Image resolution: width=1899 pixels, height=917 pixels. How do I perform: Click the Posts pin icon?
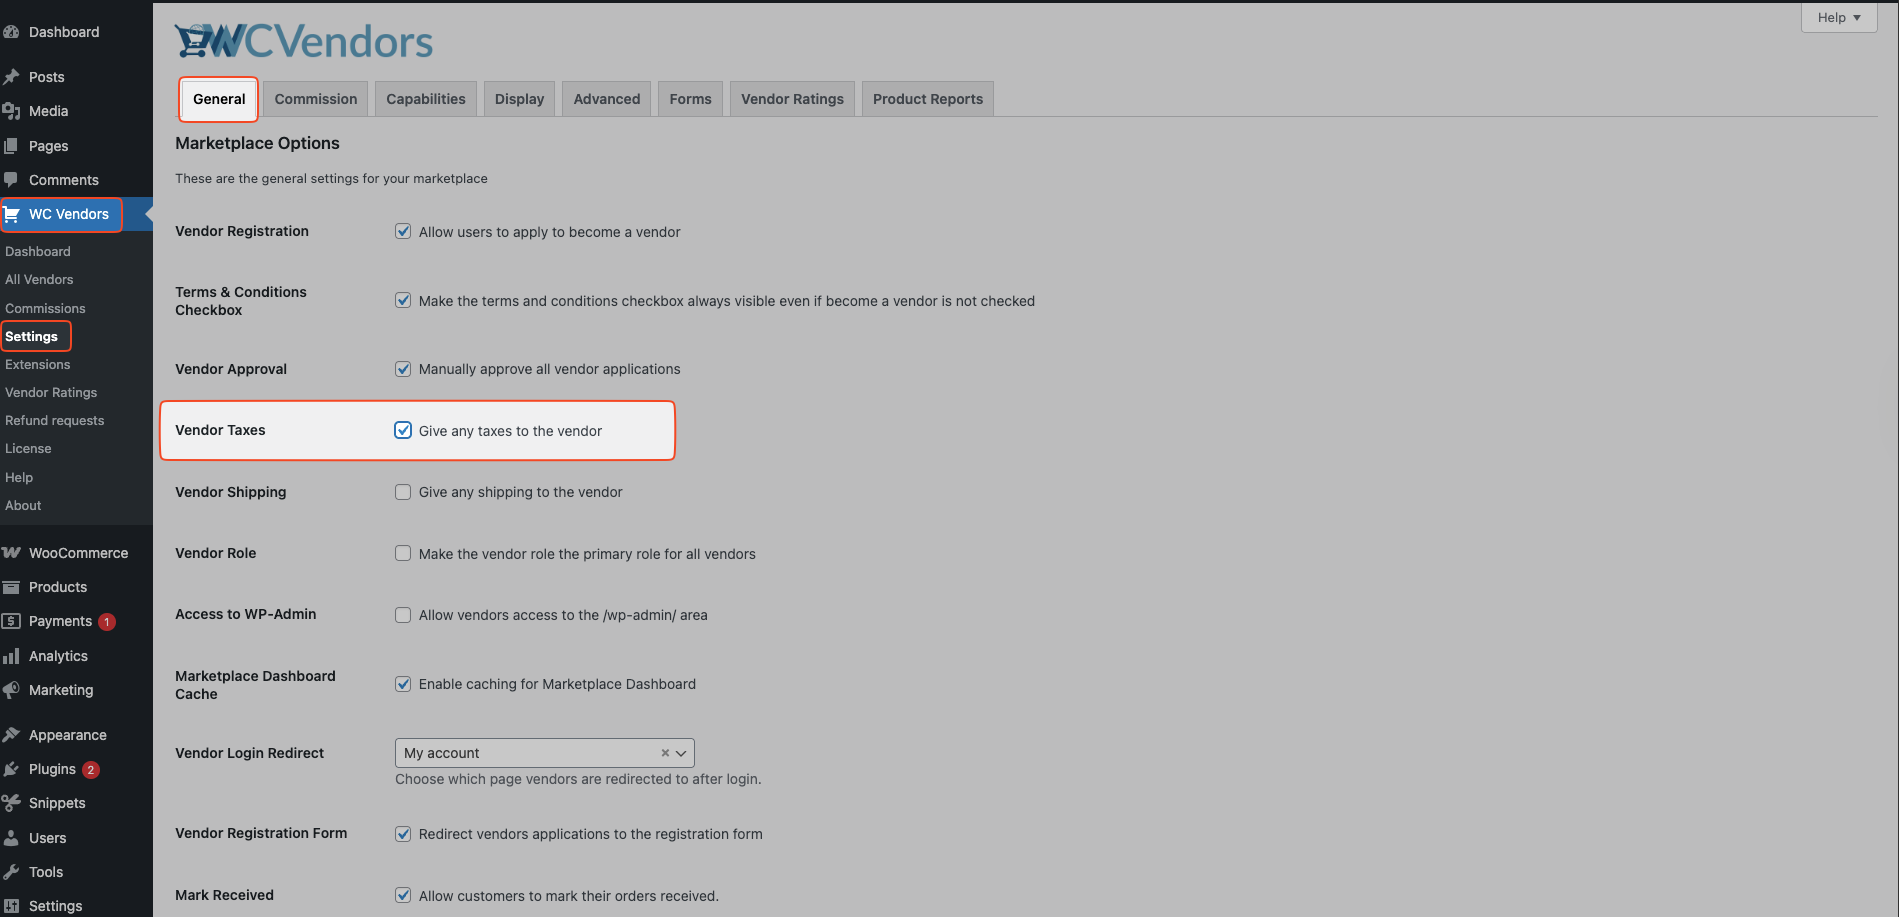pyautogui.click(x=11, y=77)
